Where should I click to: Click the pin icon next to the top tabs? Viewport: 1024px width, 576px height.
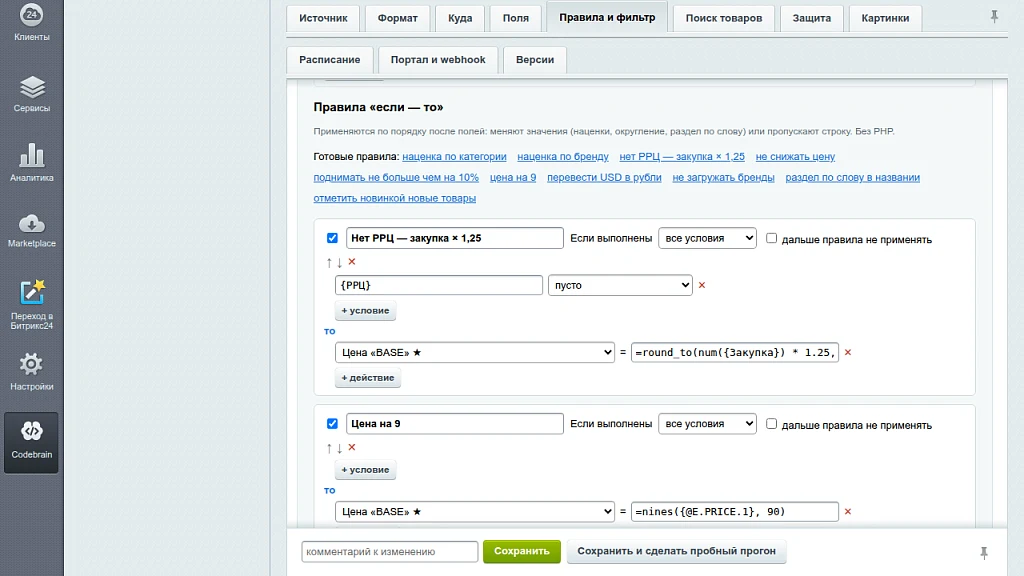[994, 16]
